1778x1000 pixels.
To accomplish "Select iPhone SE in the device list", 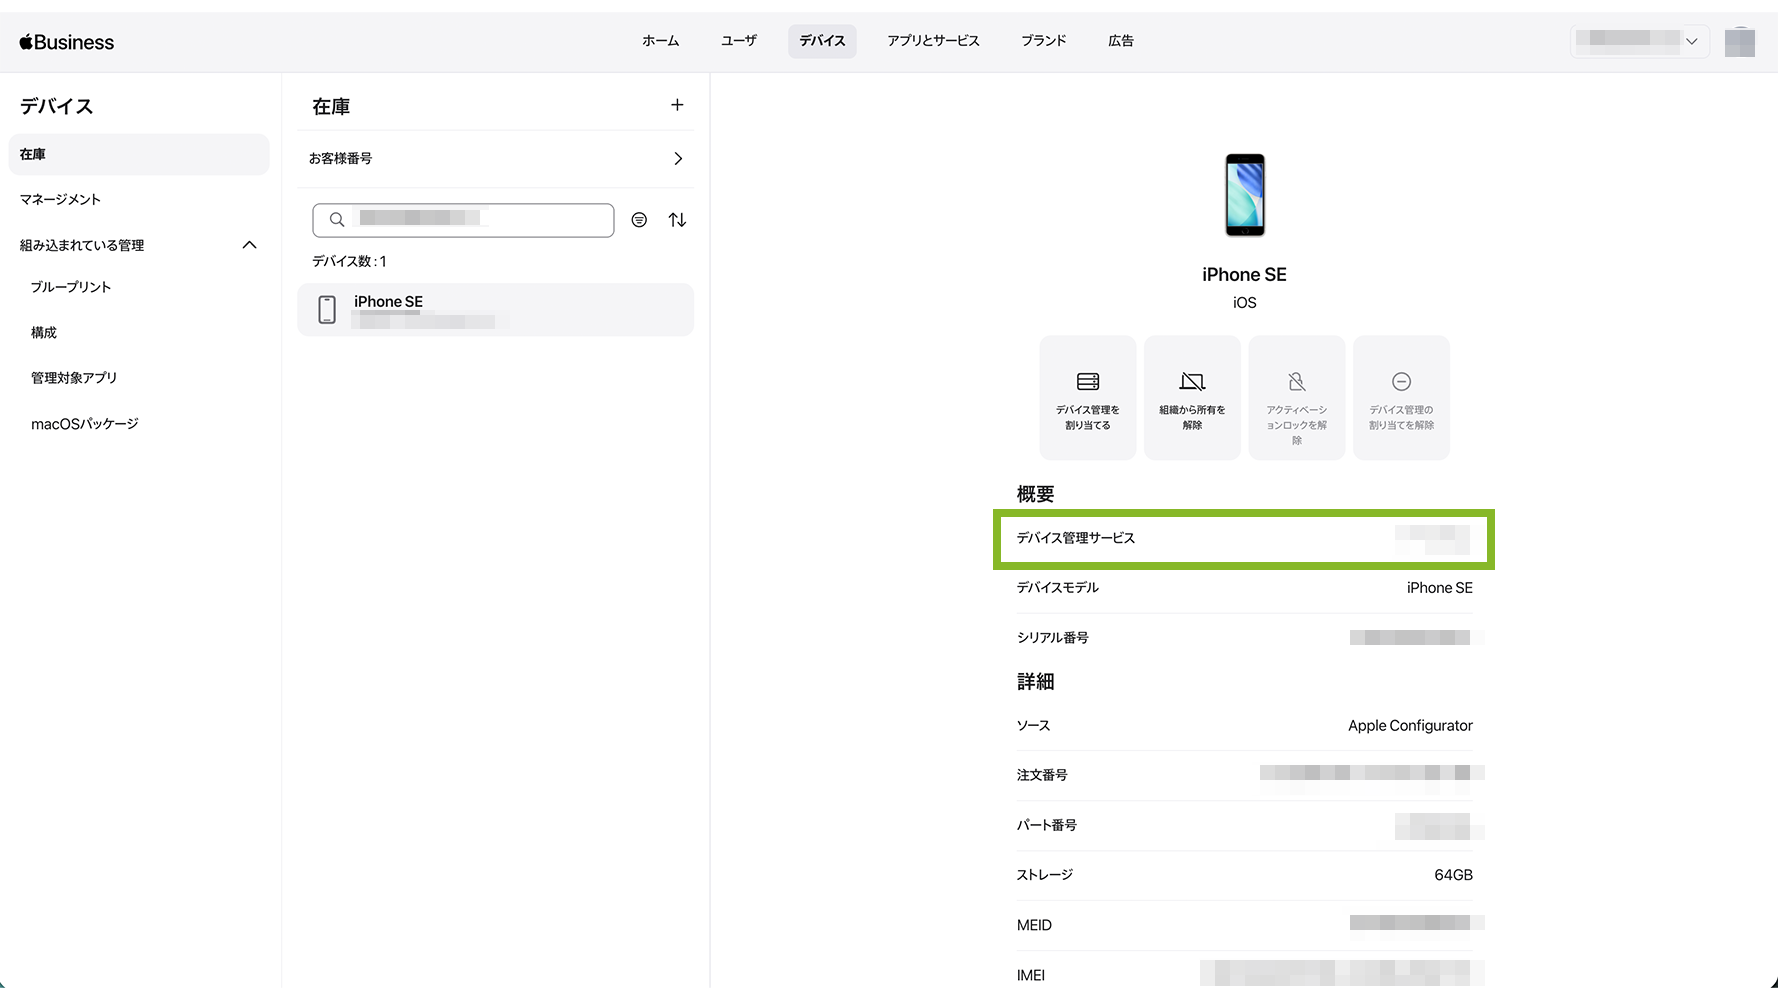I will 495,310.
